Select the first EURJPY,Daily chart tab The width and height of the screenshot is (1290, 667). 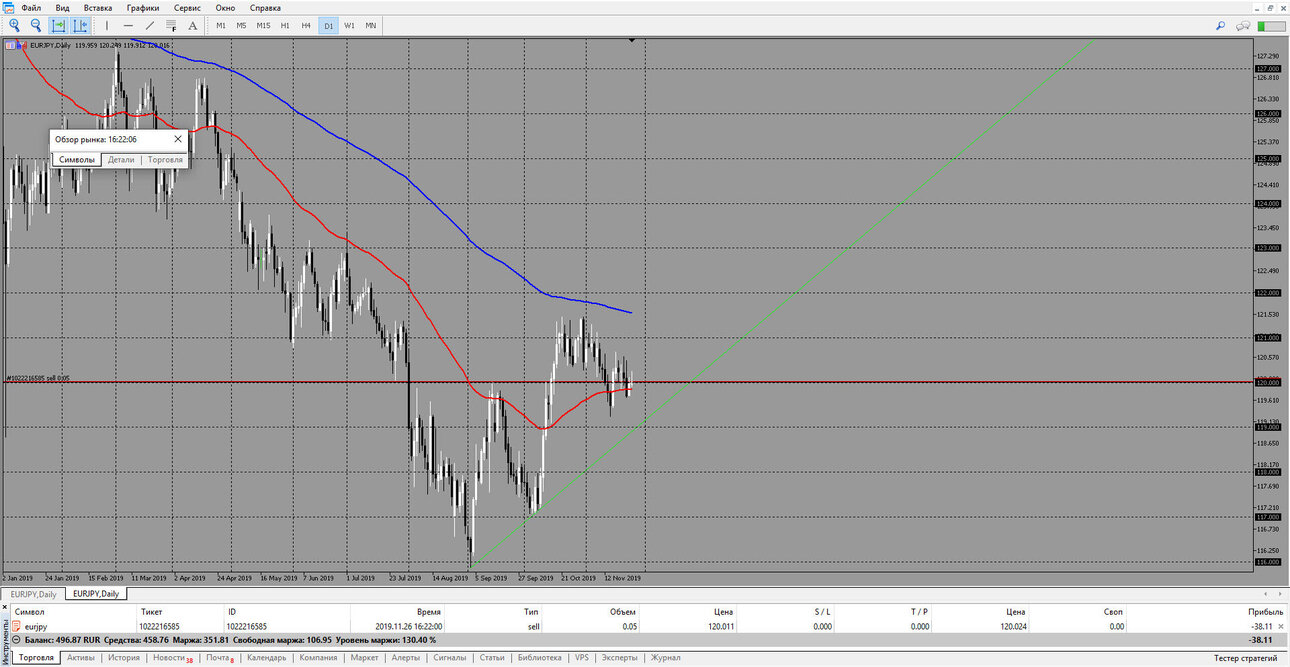[x=34, y=594]
